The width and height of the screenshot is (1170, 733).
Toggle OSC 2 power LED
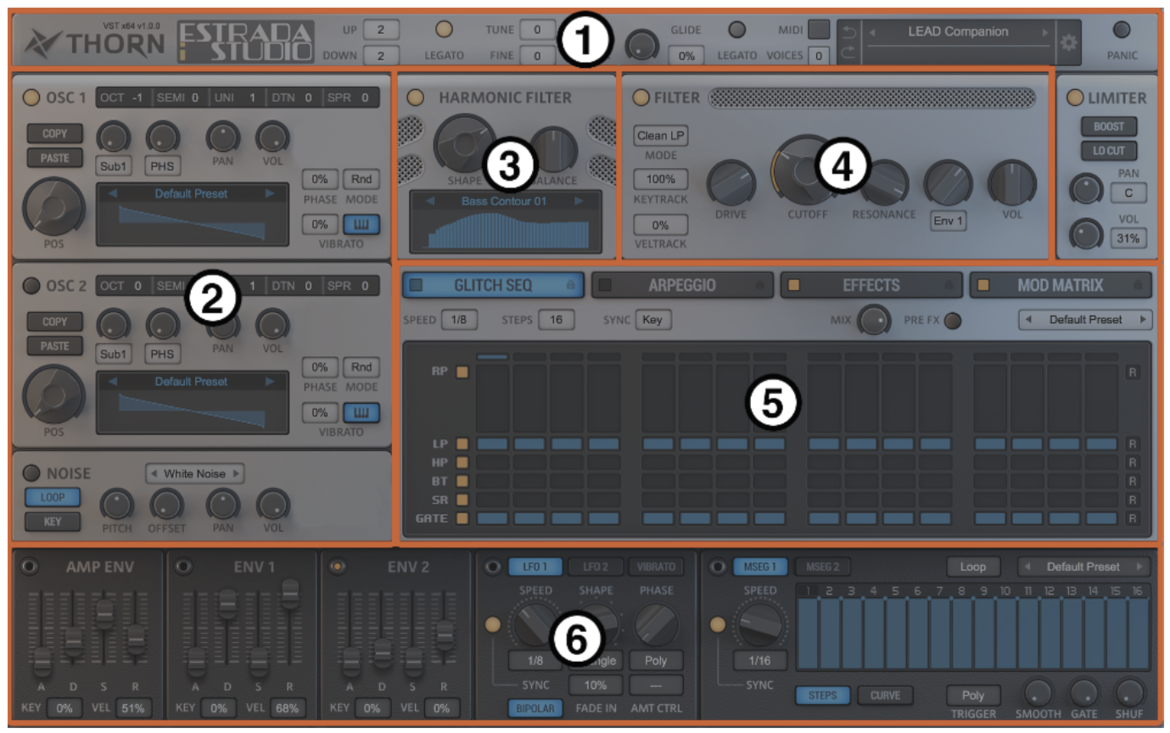point(31,285)
